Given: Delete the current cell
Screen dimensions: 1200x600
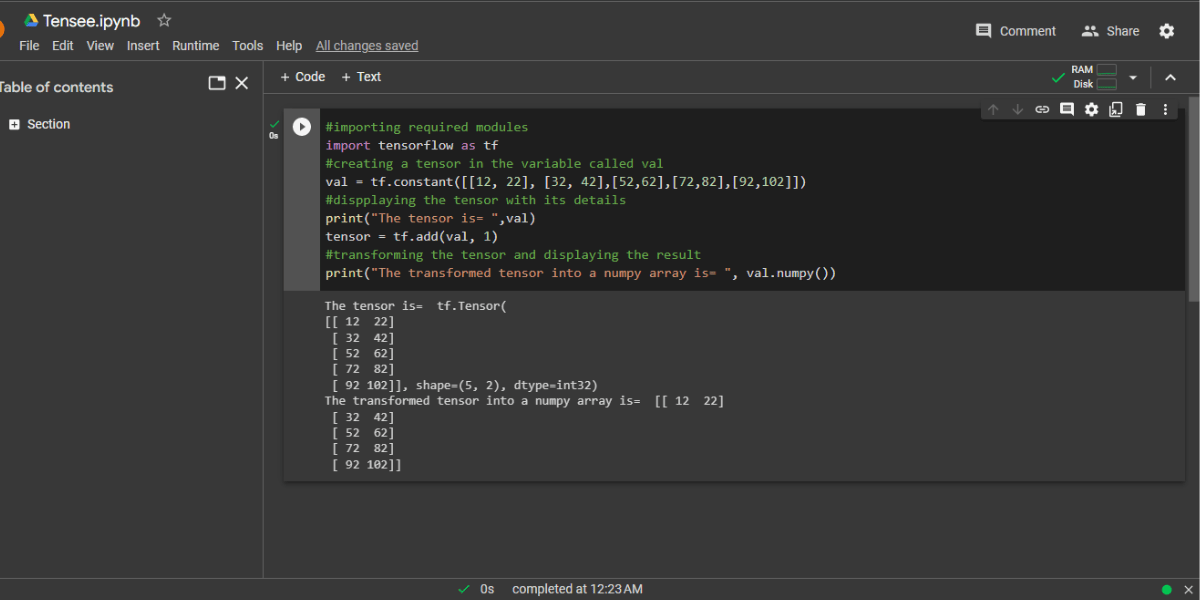Looking at the screenshot, I should coord(1140,109).
